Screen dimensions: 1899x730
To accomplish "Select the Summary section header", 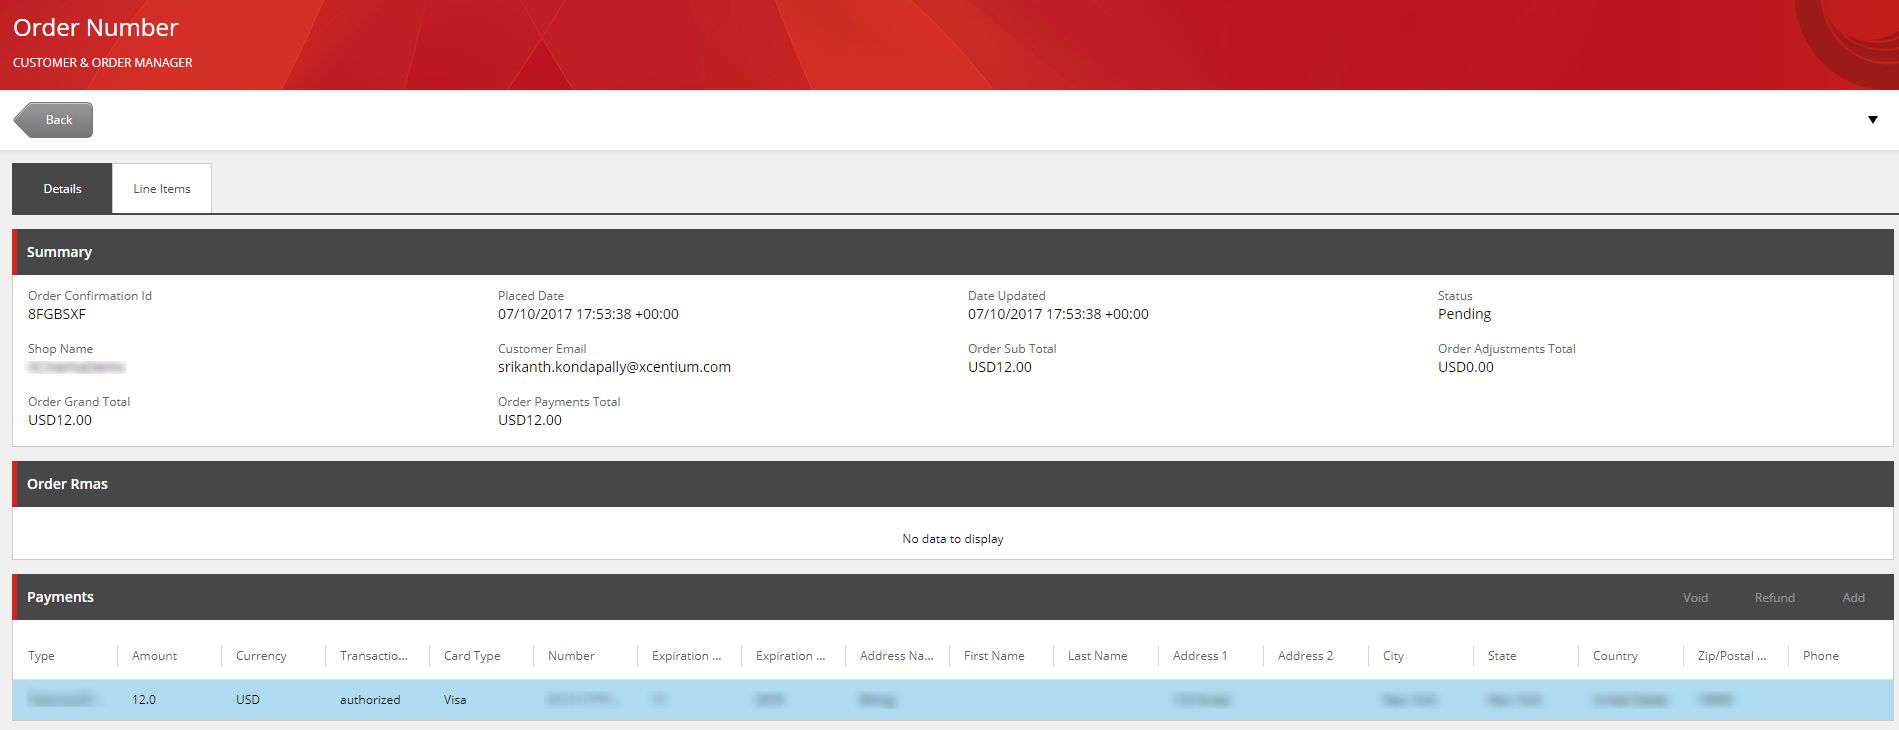I will [953, 252].
